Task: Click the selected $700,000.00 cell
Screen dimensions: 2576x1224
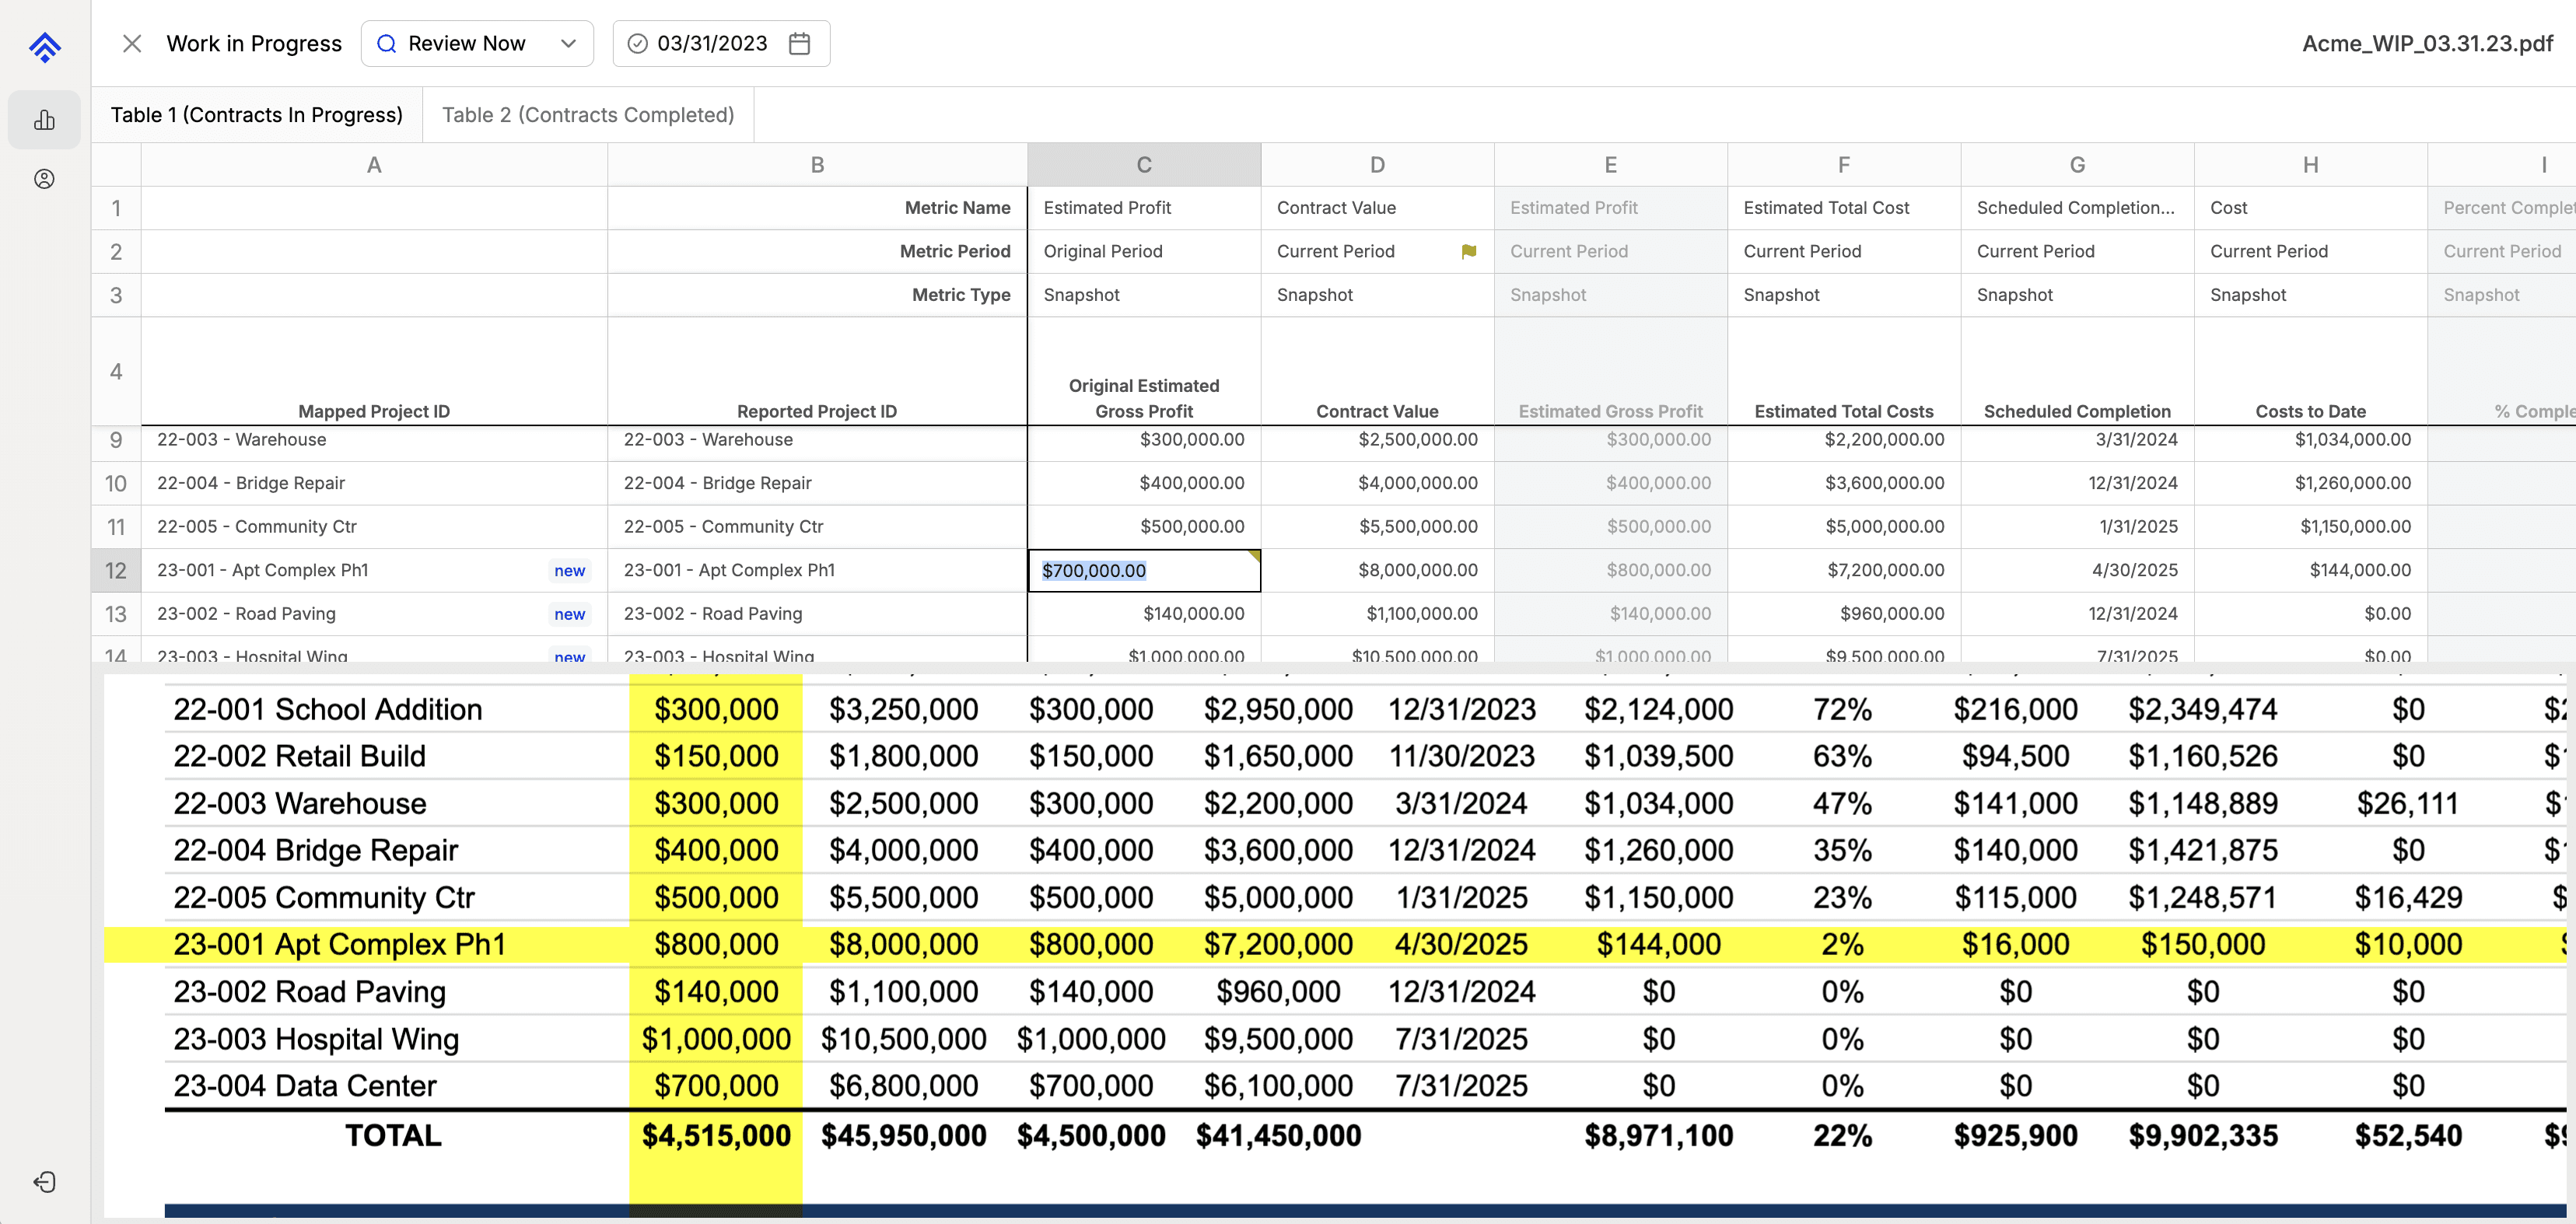Action: click(1144, 570)
